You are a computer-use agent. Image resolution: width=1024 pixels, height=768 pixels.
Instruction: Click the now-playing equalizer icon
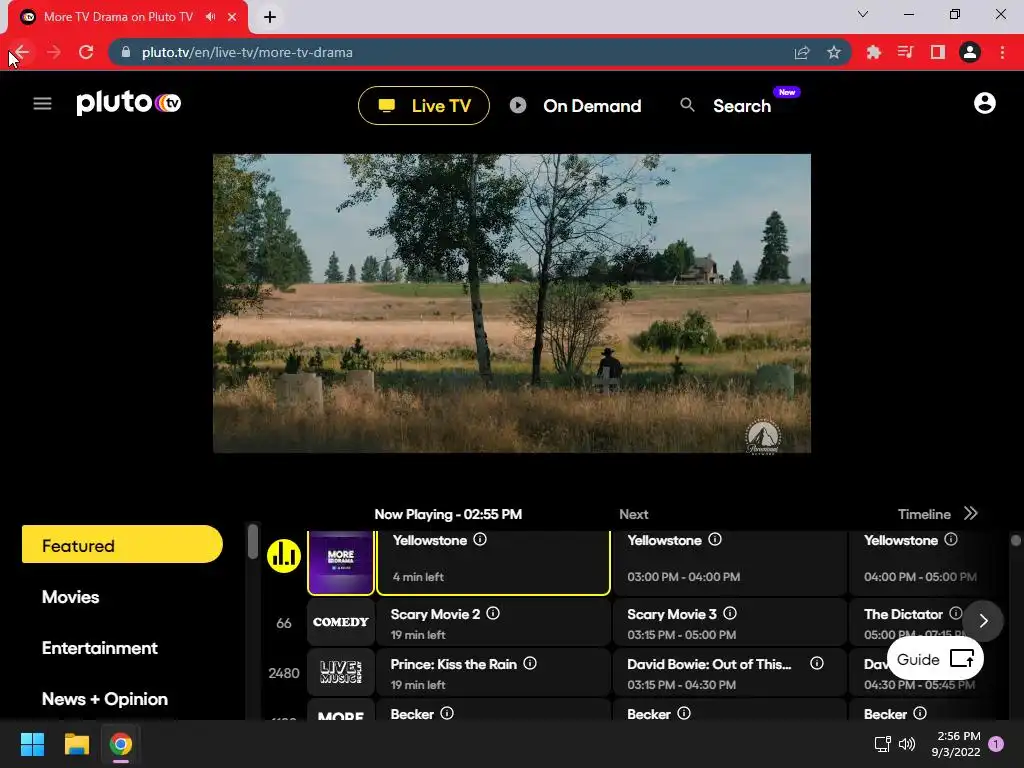coord(283,556)
